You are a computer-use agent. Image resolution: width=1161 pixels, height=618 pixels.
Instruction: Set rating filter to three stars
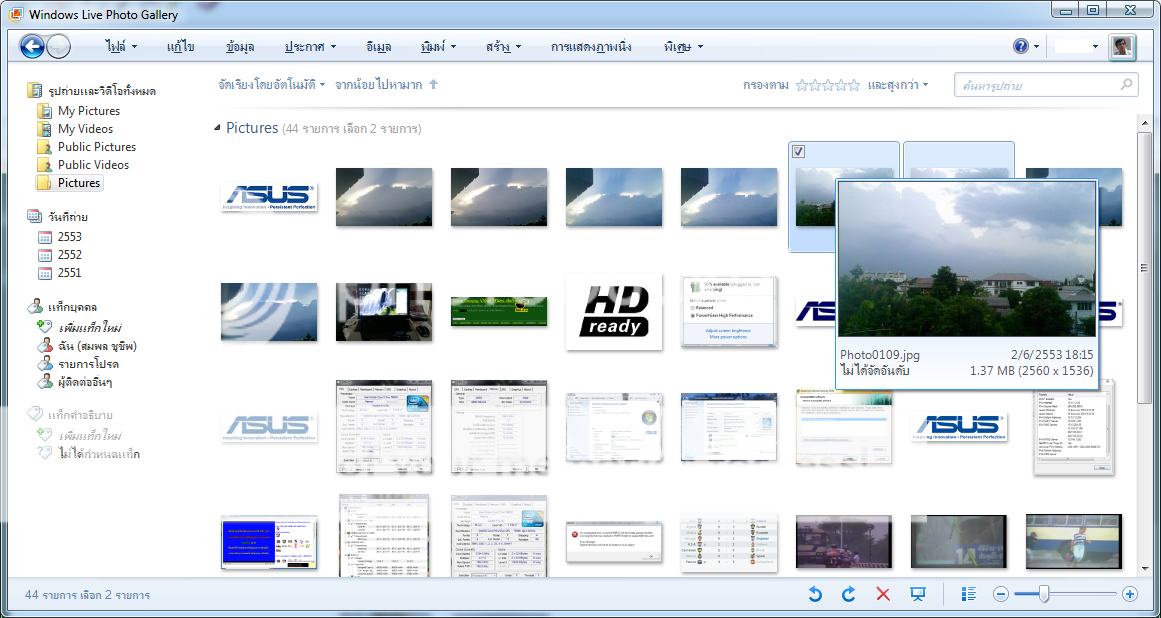click(828, 85)
